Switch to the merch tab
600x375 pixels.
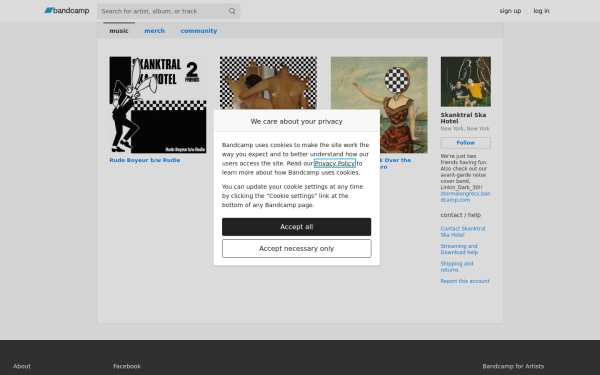[x=155, y=31]
